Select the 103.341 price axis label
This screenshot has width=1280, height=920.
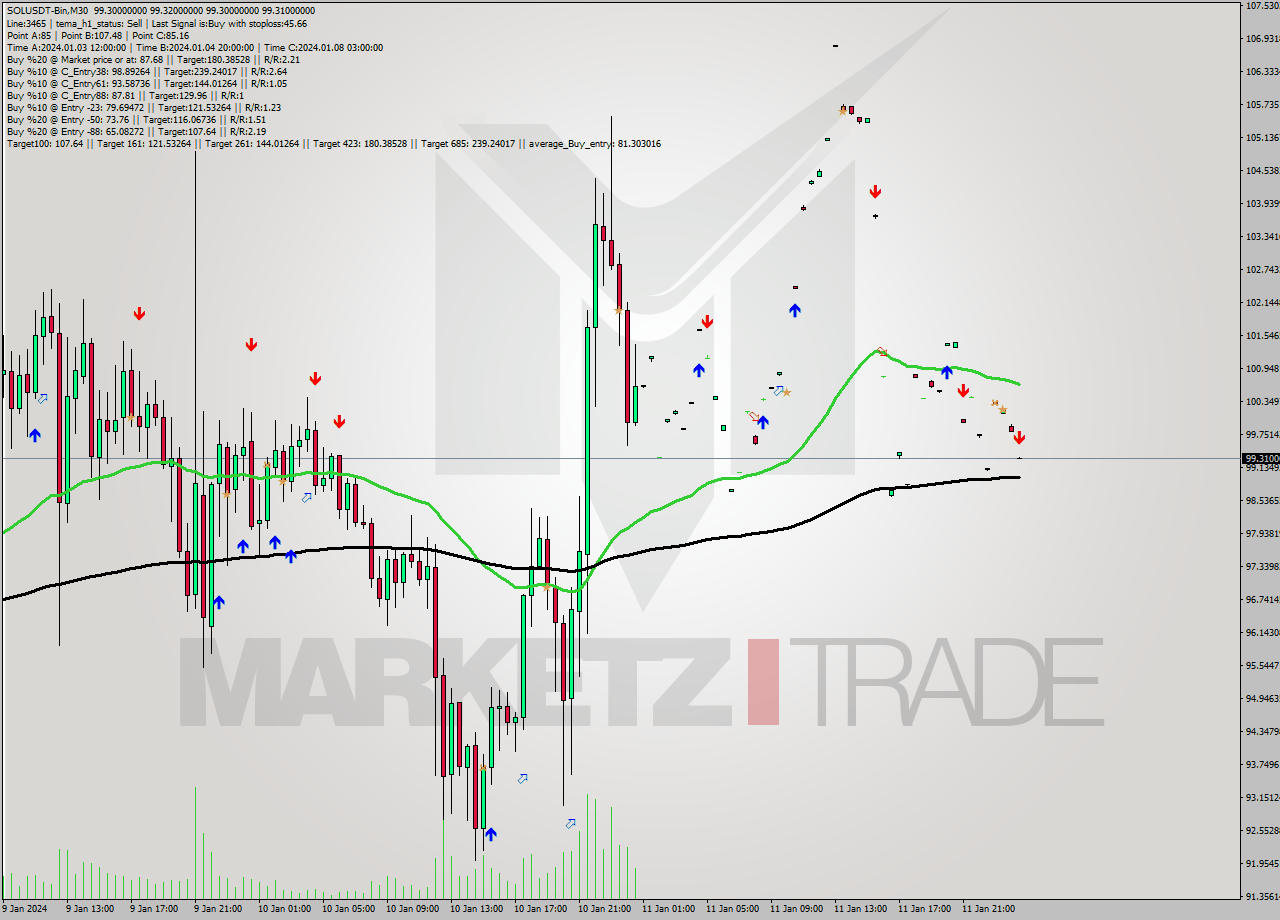1262,236
